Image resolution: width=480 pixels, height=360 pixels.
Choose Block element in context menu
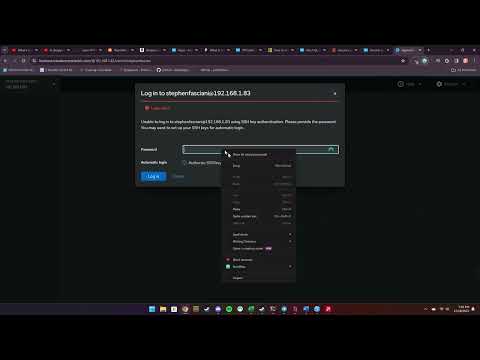click(259, 260)
